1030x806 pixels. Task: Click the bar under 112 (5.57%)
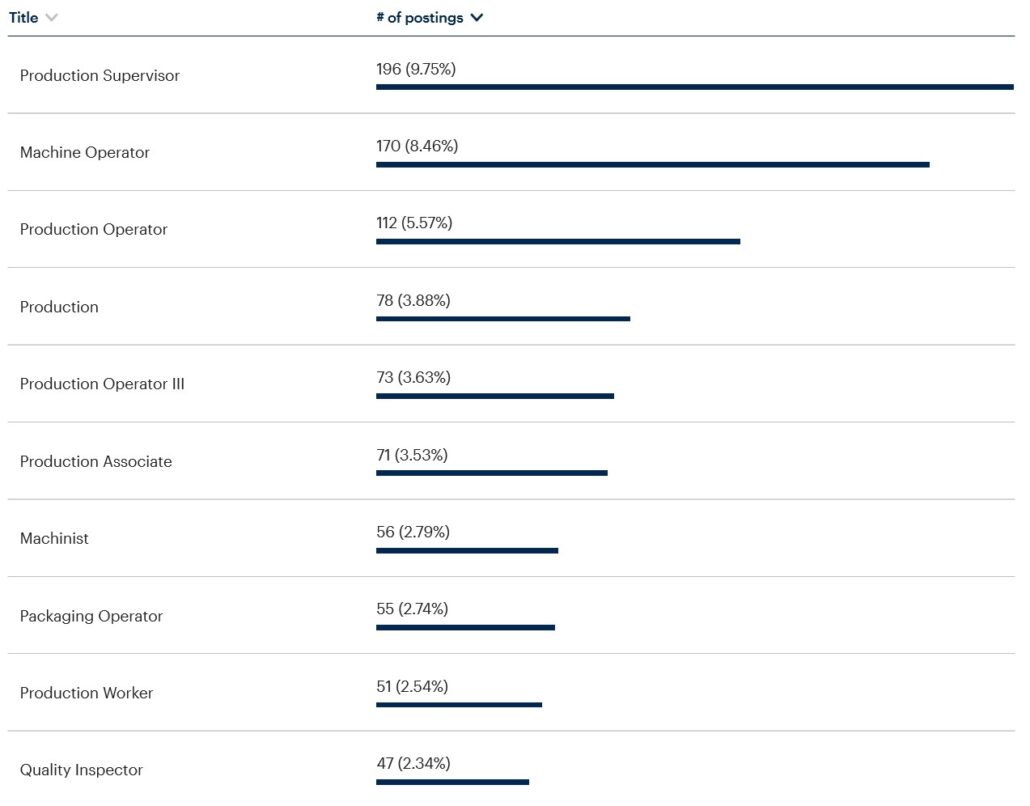(558, 241)
